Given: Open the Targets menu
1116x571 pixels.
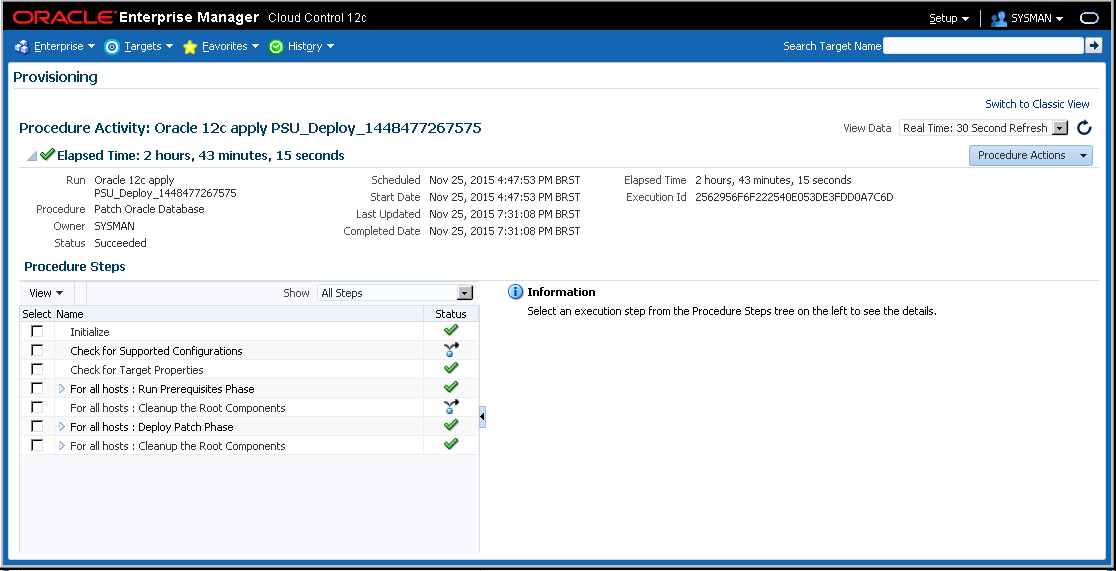Looking at the screenshot, I should pos(149,46).
